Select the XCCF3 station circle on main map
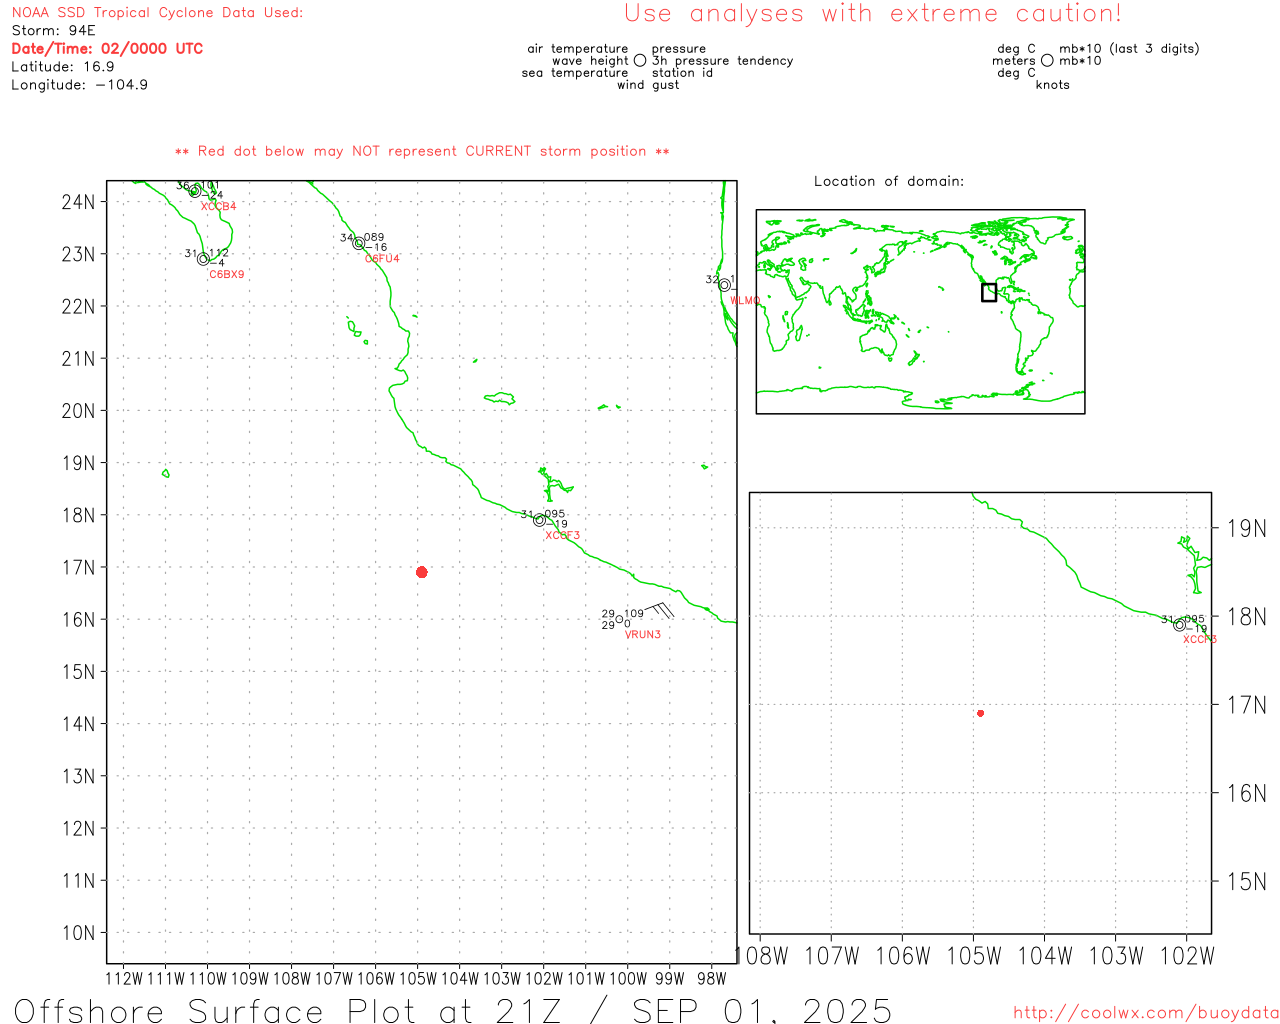 (539, 520)
